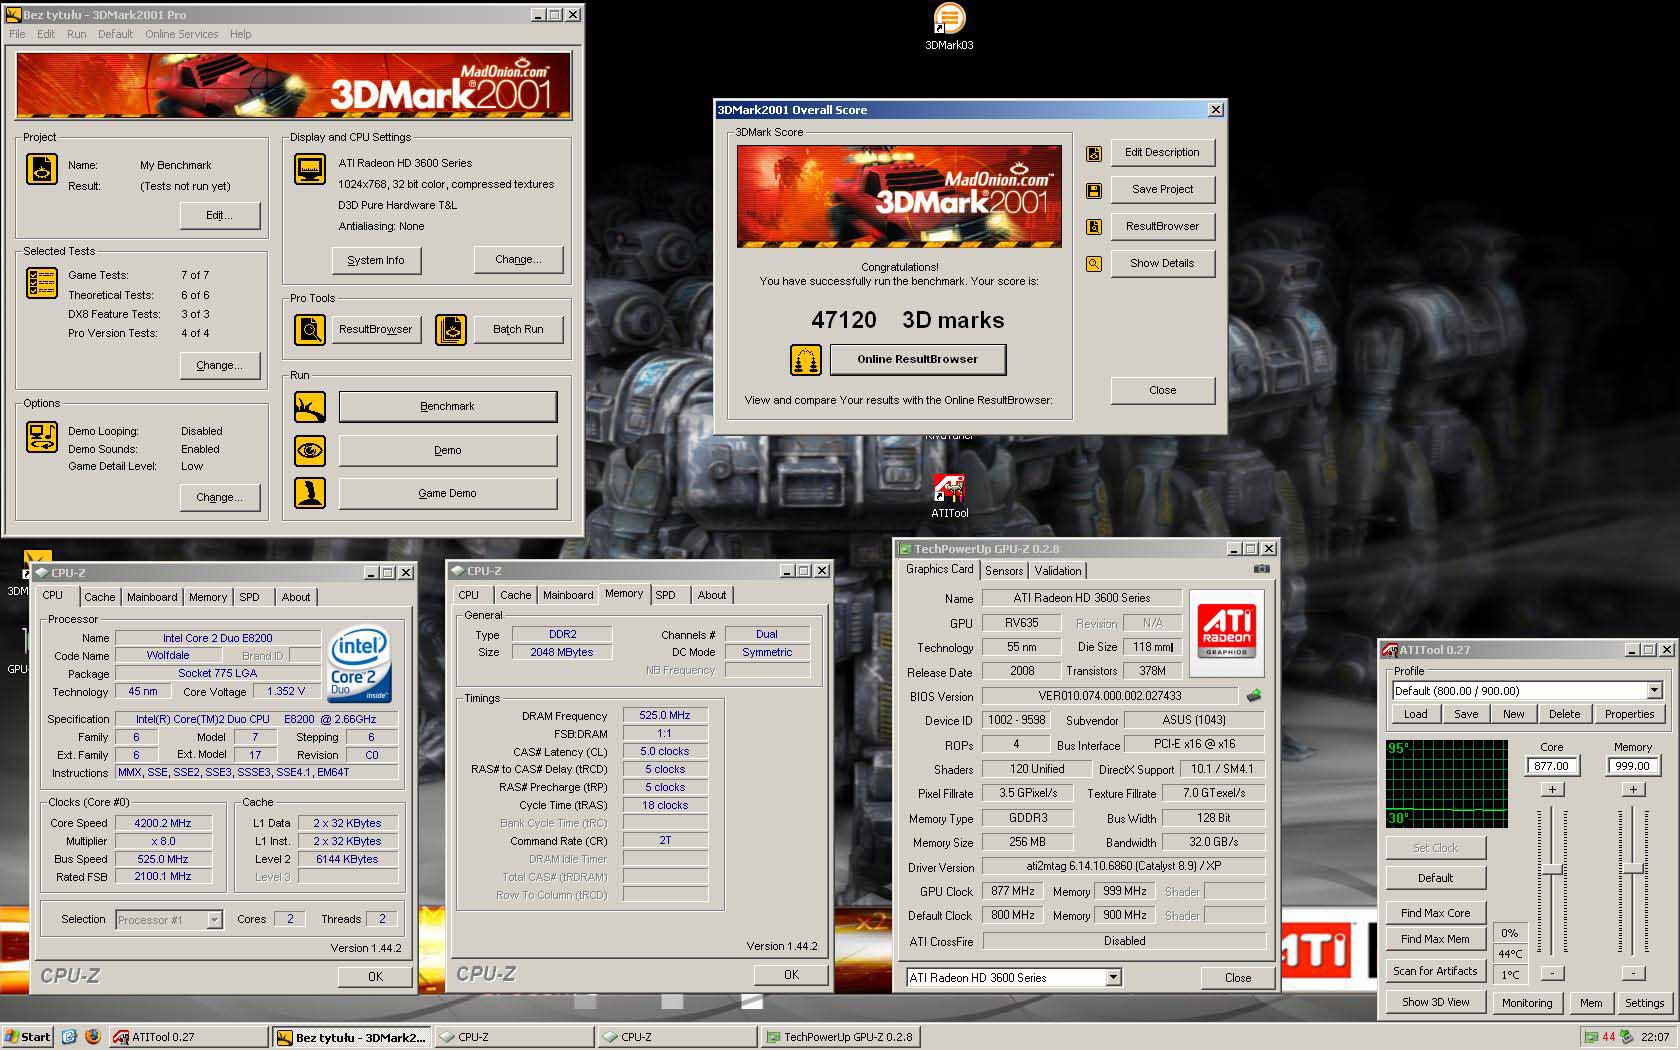
Task: Click the Online ResultBrowser button
Action: point(917,359)
